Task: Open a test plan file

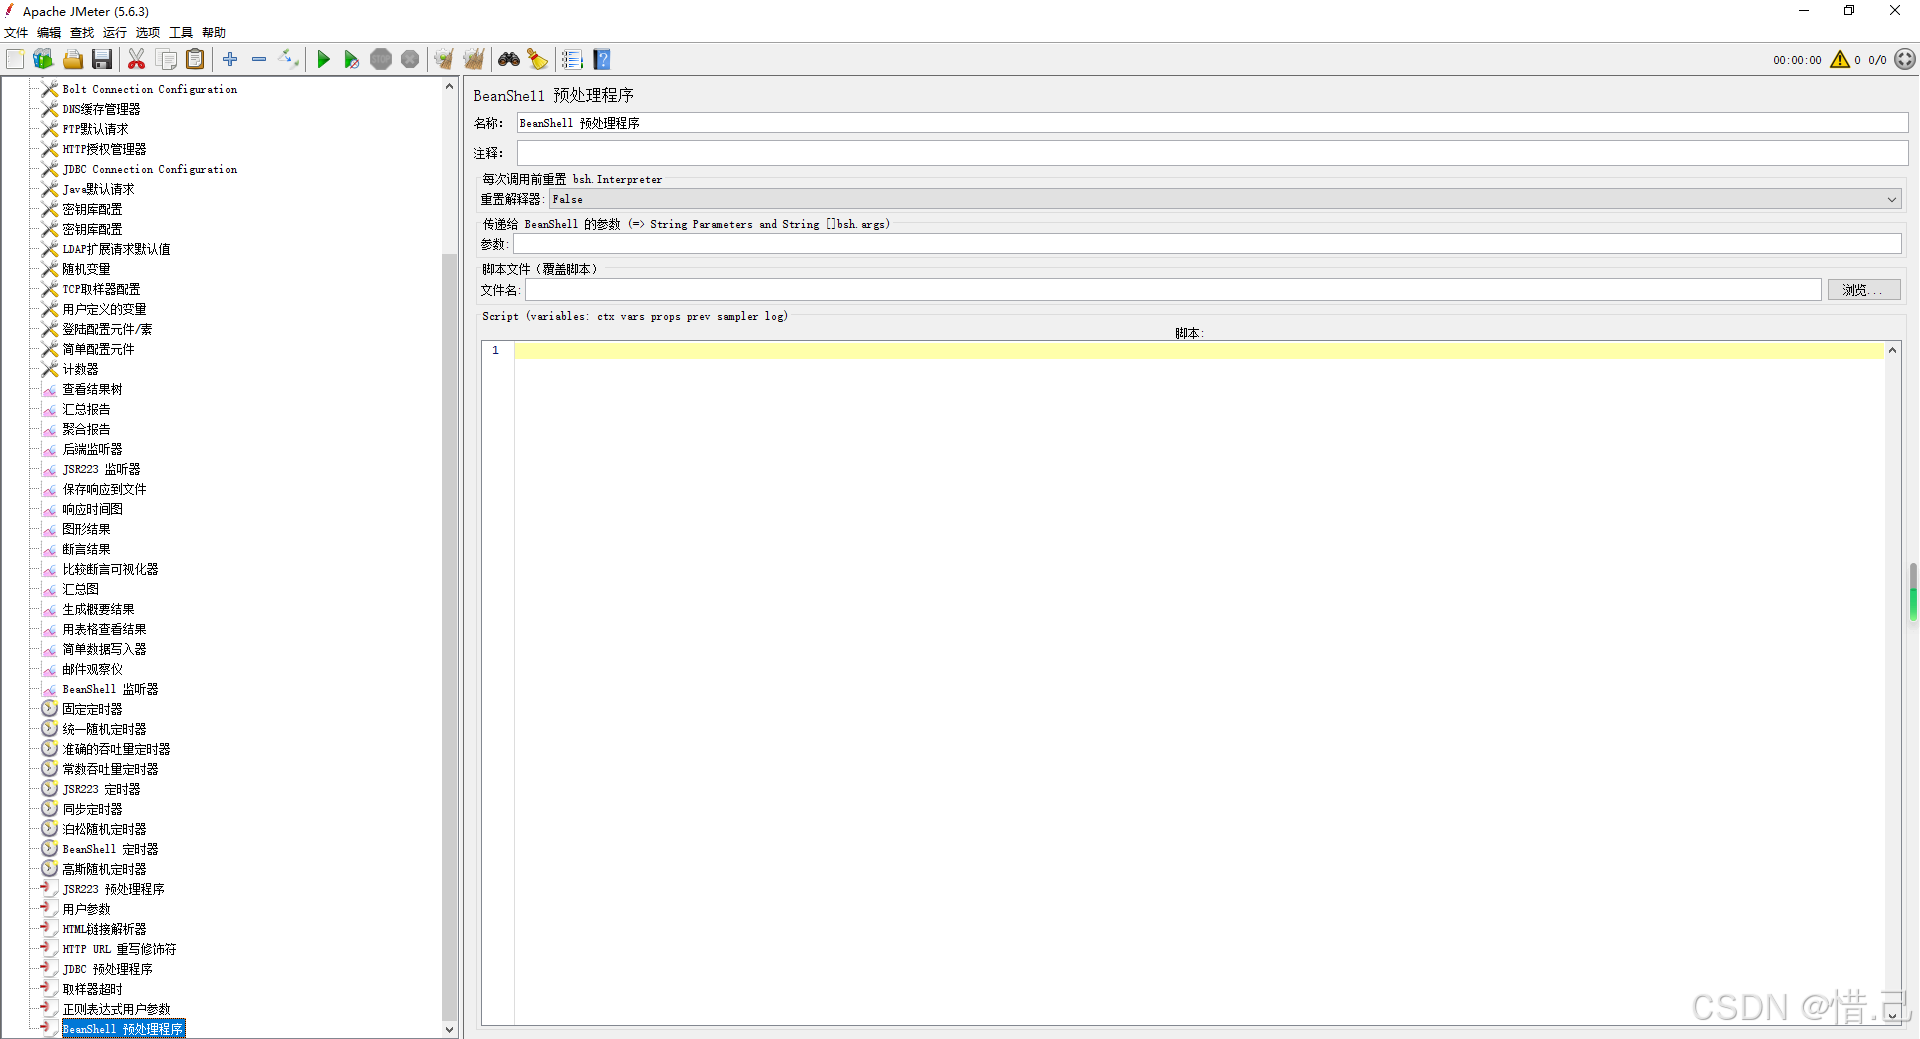Action: (x=73, y=60)
